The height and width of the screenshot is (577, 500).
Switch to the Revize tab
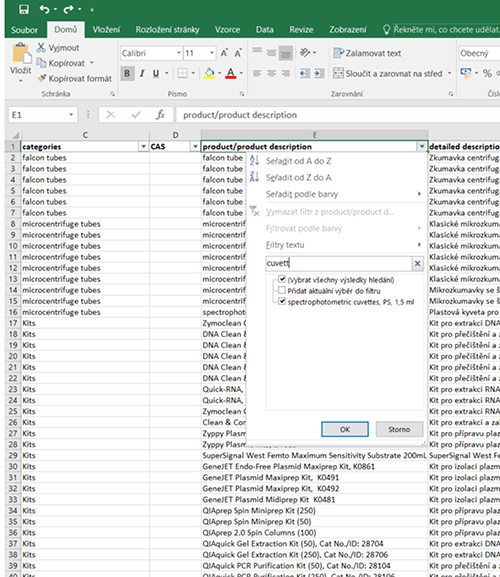pyautogui.click(x=301, y=30)
